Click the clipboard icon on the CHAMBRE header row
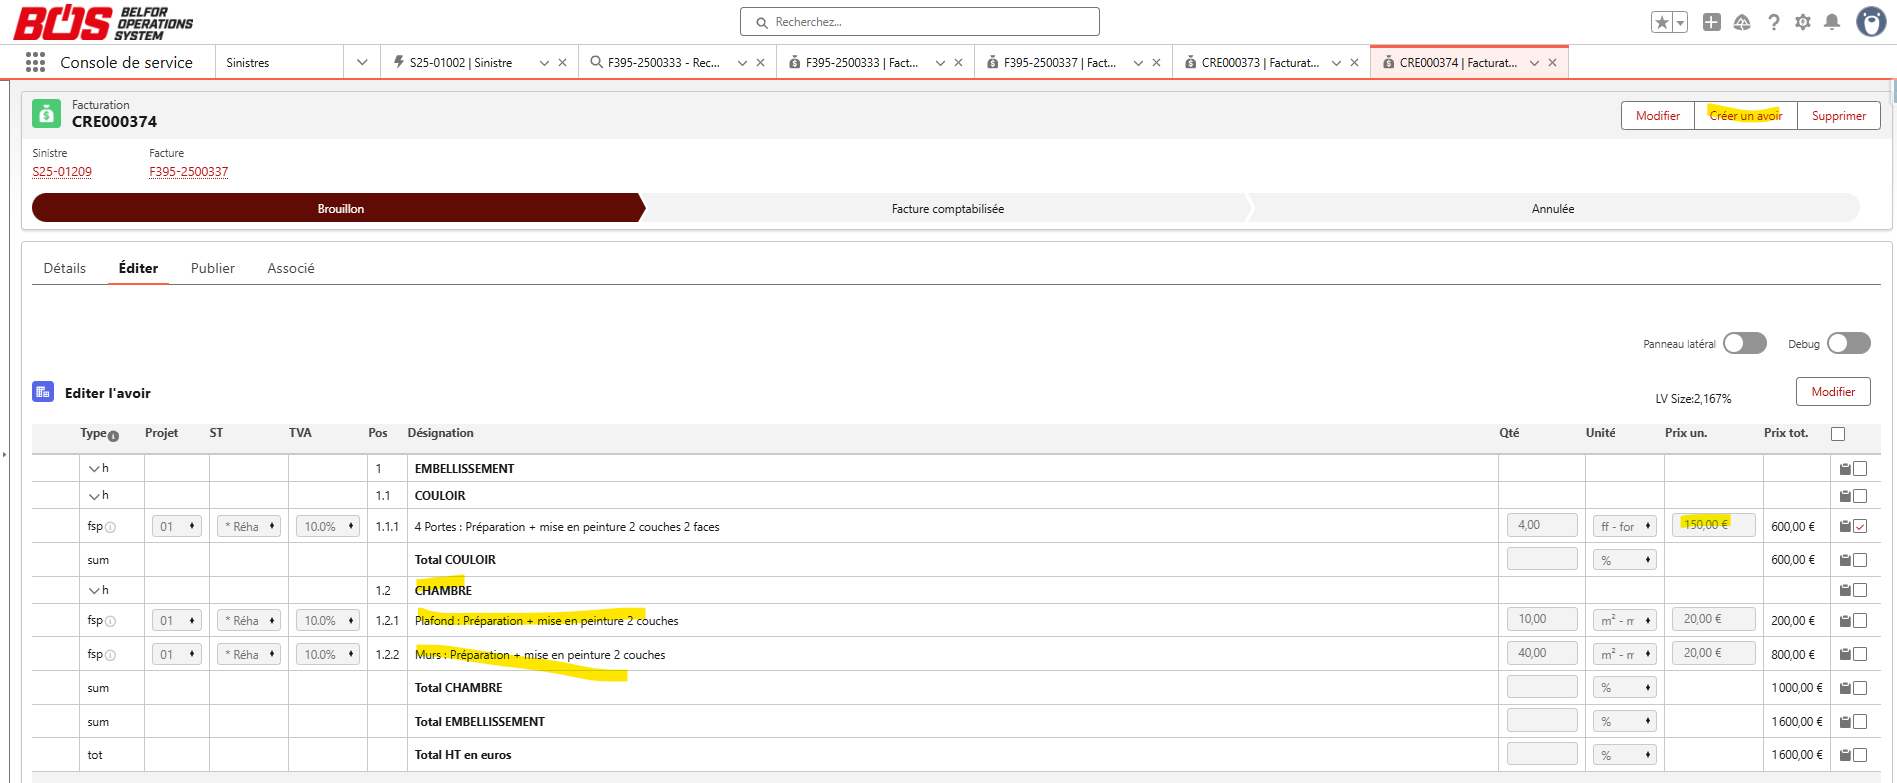 (1845, 590)
